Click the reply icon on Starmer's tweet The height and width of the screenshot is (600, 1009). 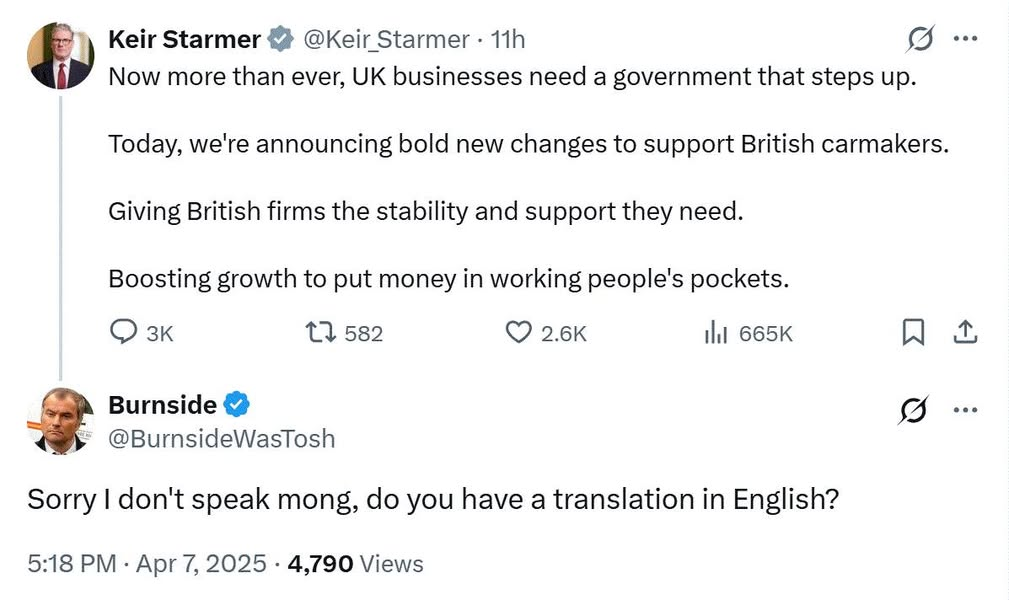[x=123, y=333]
